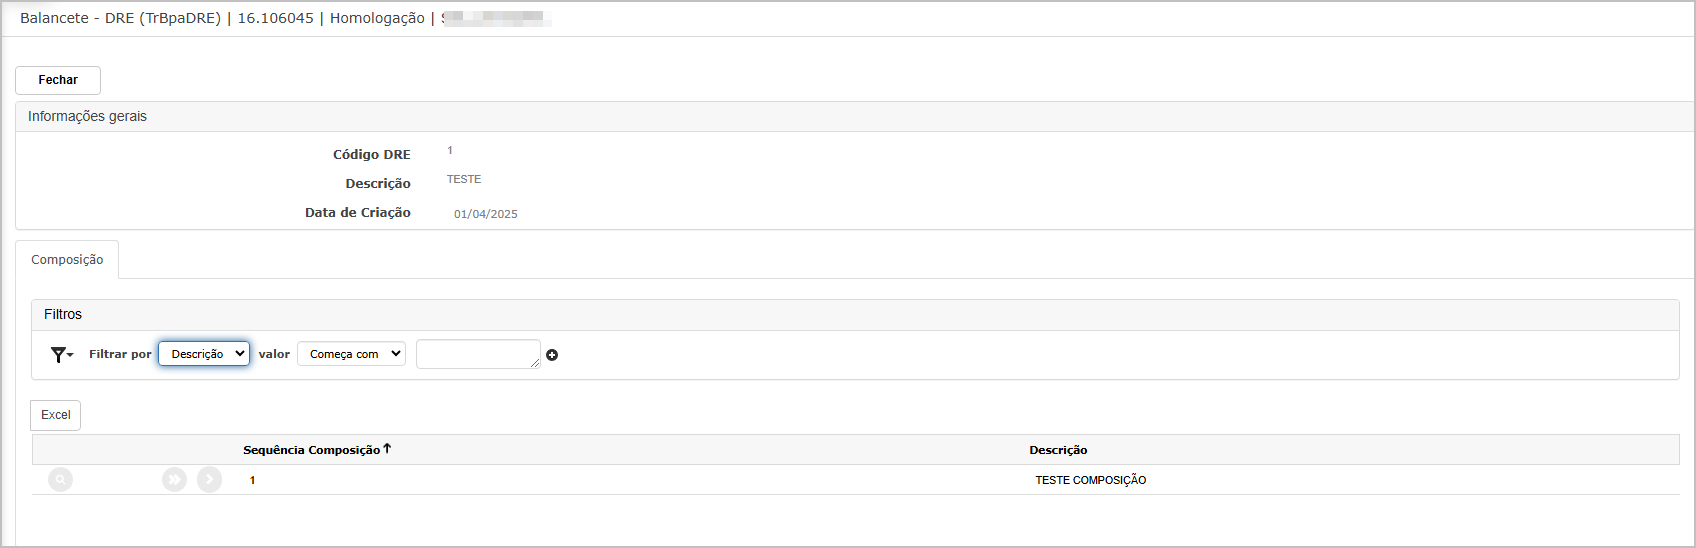Click sequence value 1 in the grid
The height and width of the screenshot is (548, 1696).
coord(252,480)
